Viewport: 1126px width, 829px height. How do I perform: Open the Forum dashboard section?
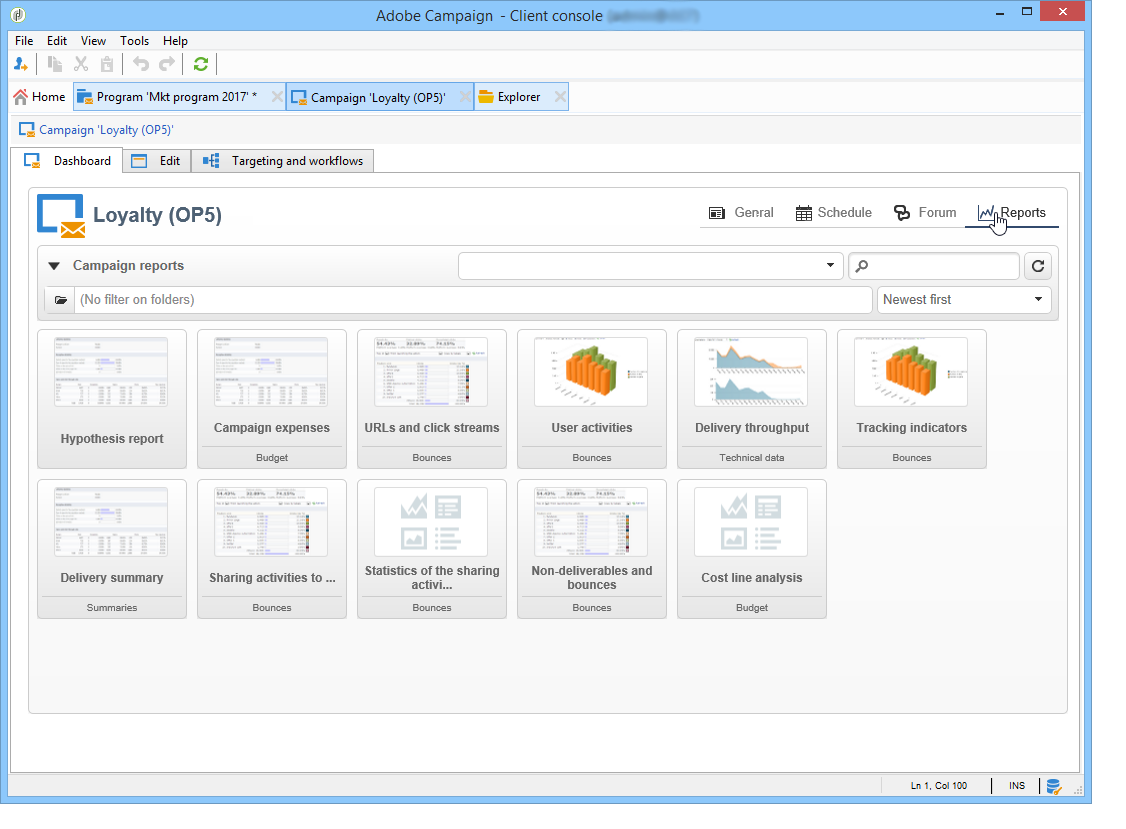point(924,213)
